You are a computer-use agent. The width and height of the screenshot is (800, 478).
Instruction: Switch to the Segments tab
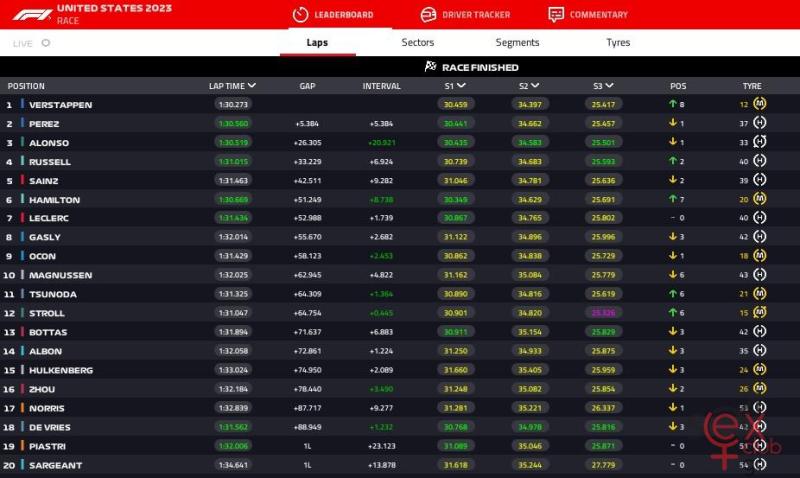[517, 42]
